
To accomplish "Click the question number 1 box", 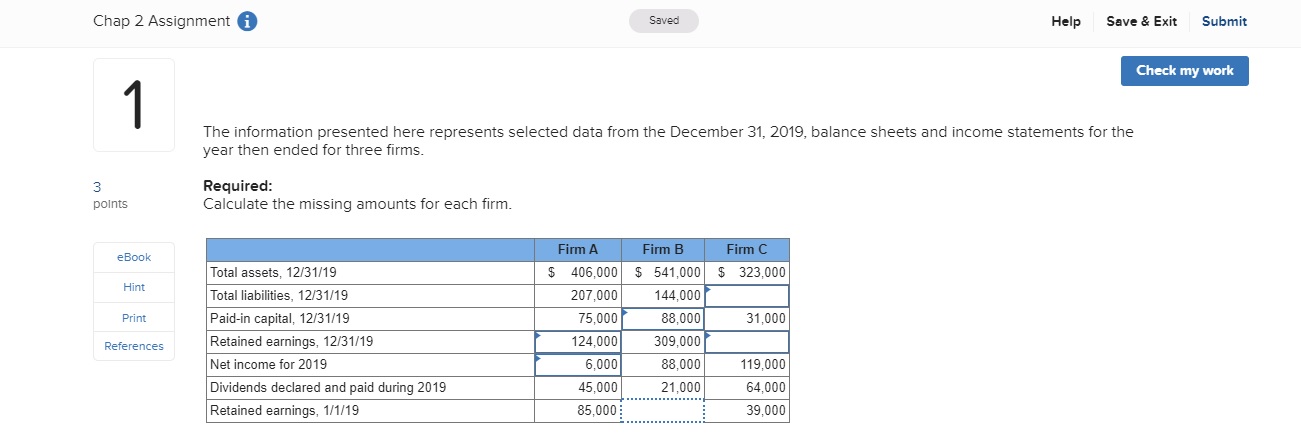I will [134, 105].
